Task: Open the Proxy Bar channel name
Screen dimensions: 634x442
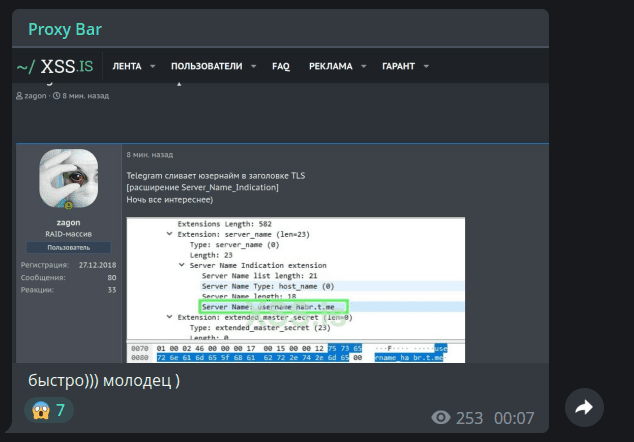Action: coord(65,29)
